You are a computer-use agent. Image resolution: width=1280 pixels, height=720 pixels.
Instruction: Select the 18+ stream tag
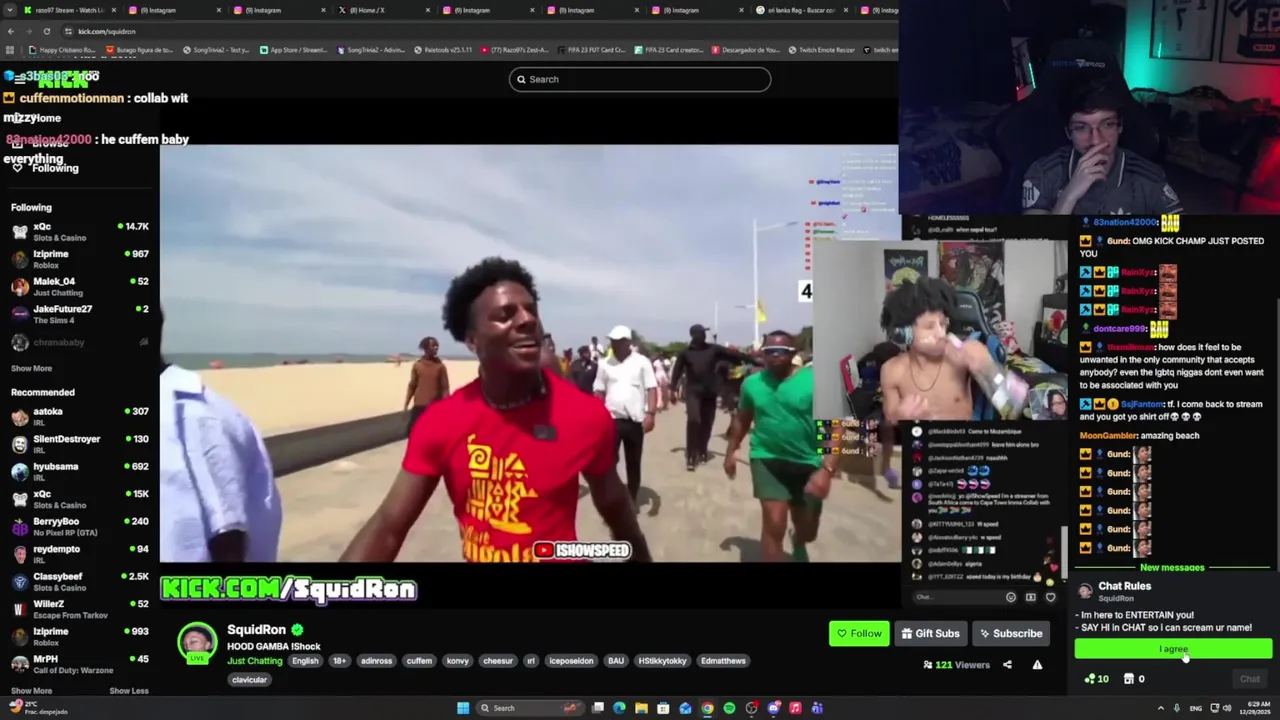[339, 661]
